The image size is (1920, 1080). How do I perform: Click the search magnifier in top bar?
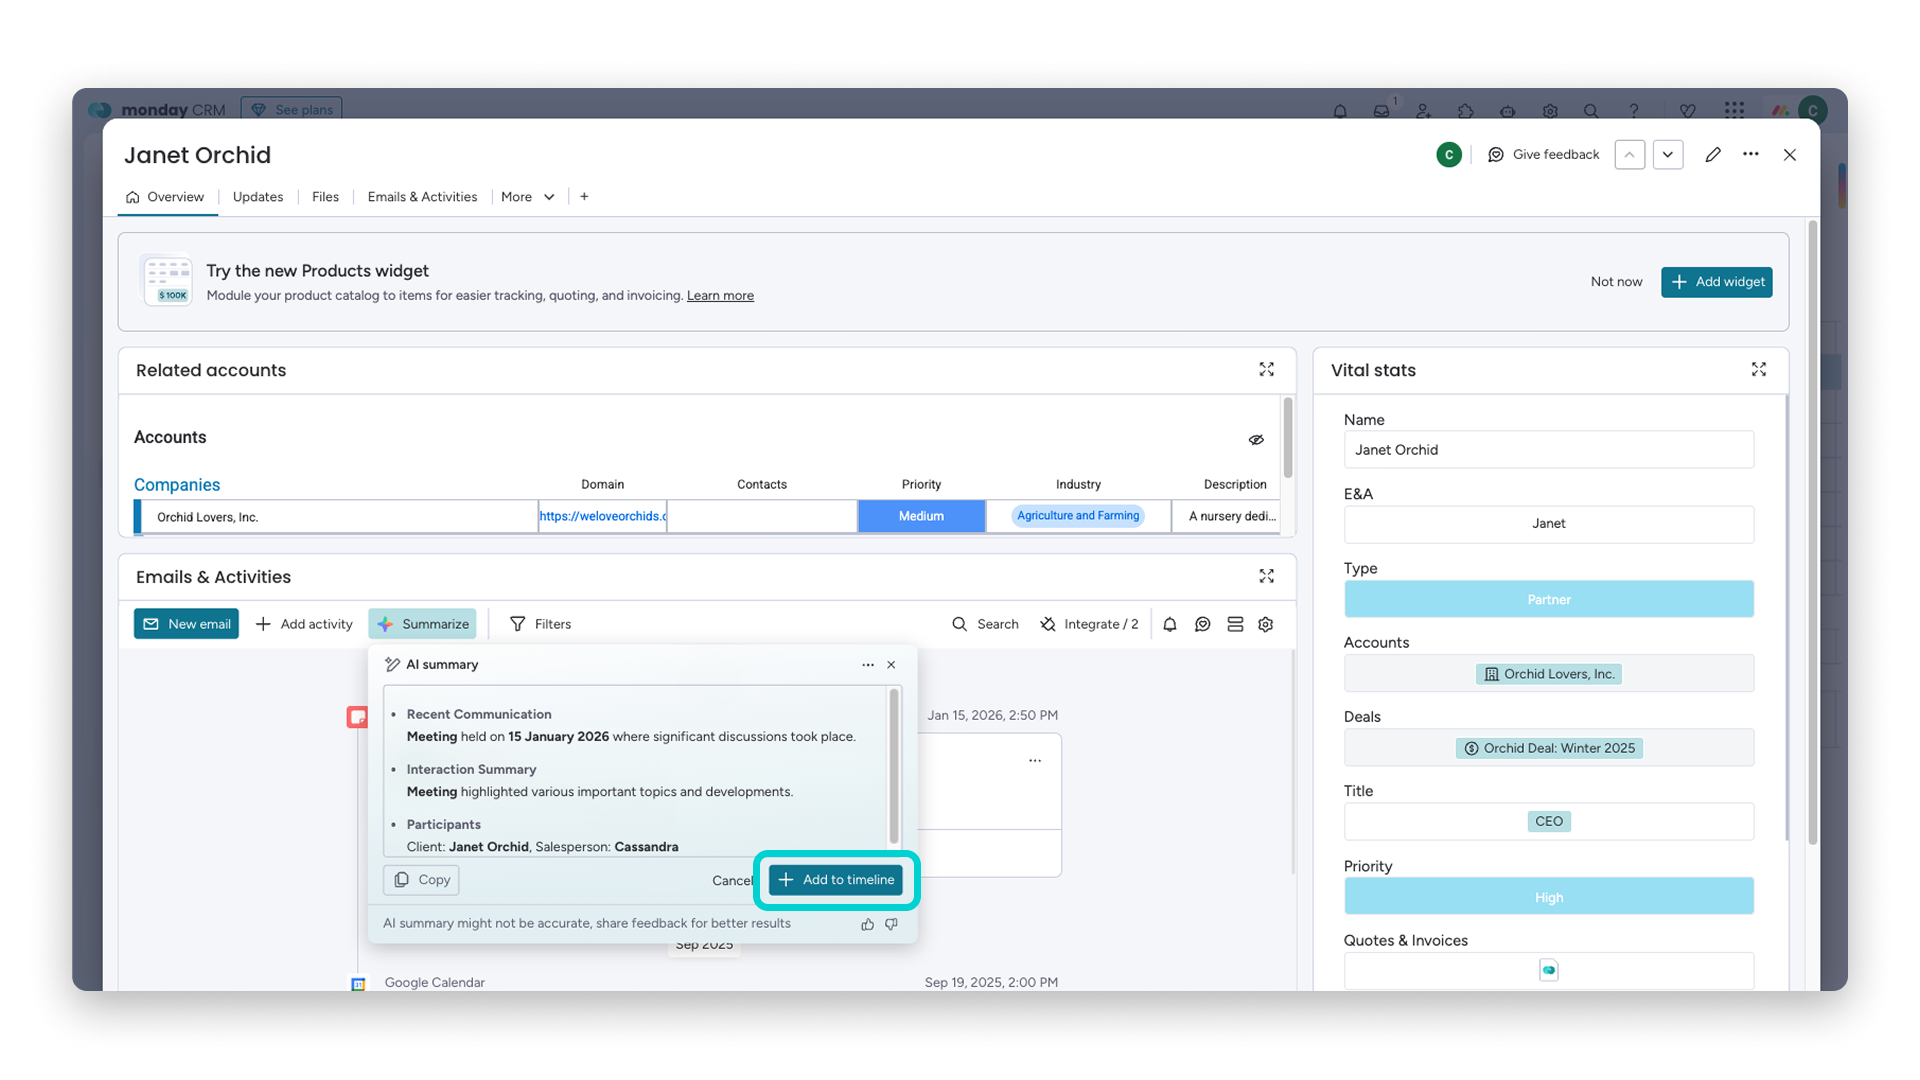(1591, 111)
